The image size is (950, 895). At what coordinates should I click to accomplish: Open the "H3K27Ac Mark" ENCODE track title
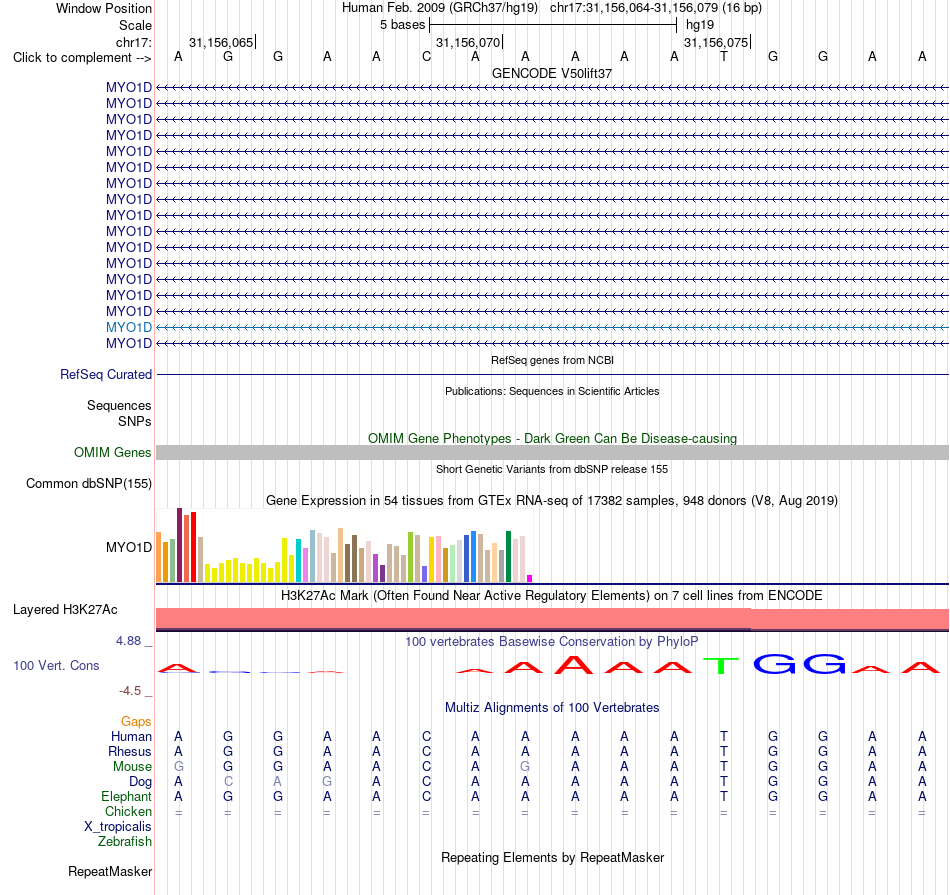[x=552, y=595]
